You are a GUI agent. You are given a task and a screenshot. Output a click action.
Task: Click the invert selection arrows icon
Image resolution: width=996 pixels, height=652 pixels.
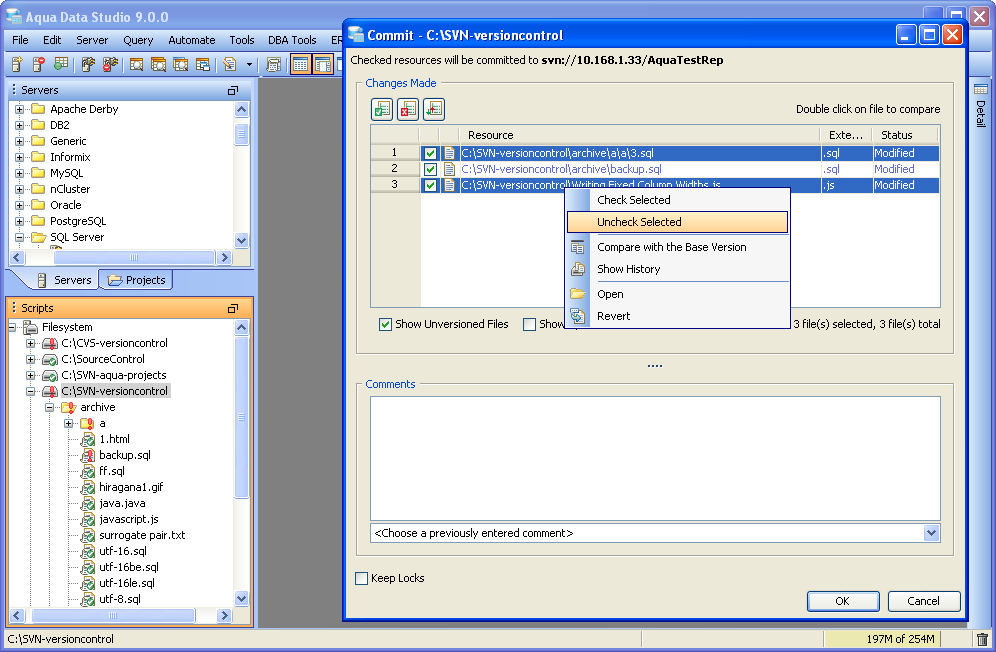coord(434,109)
